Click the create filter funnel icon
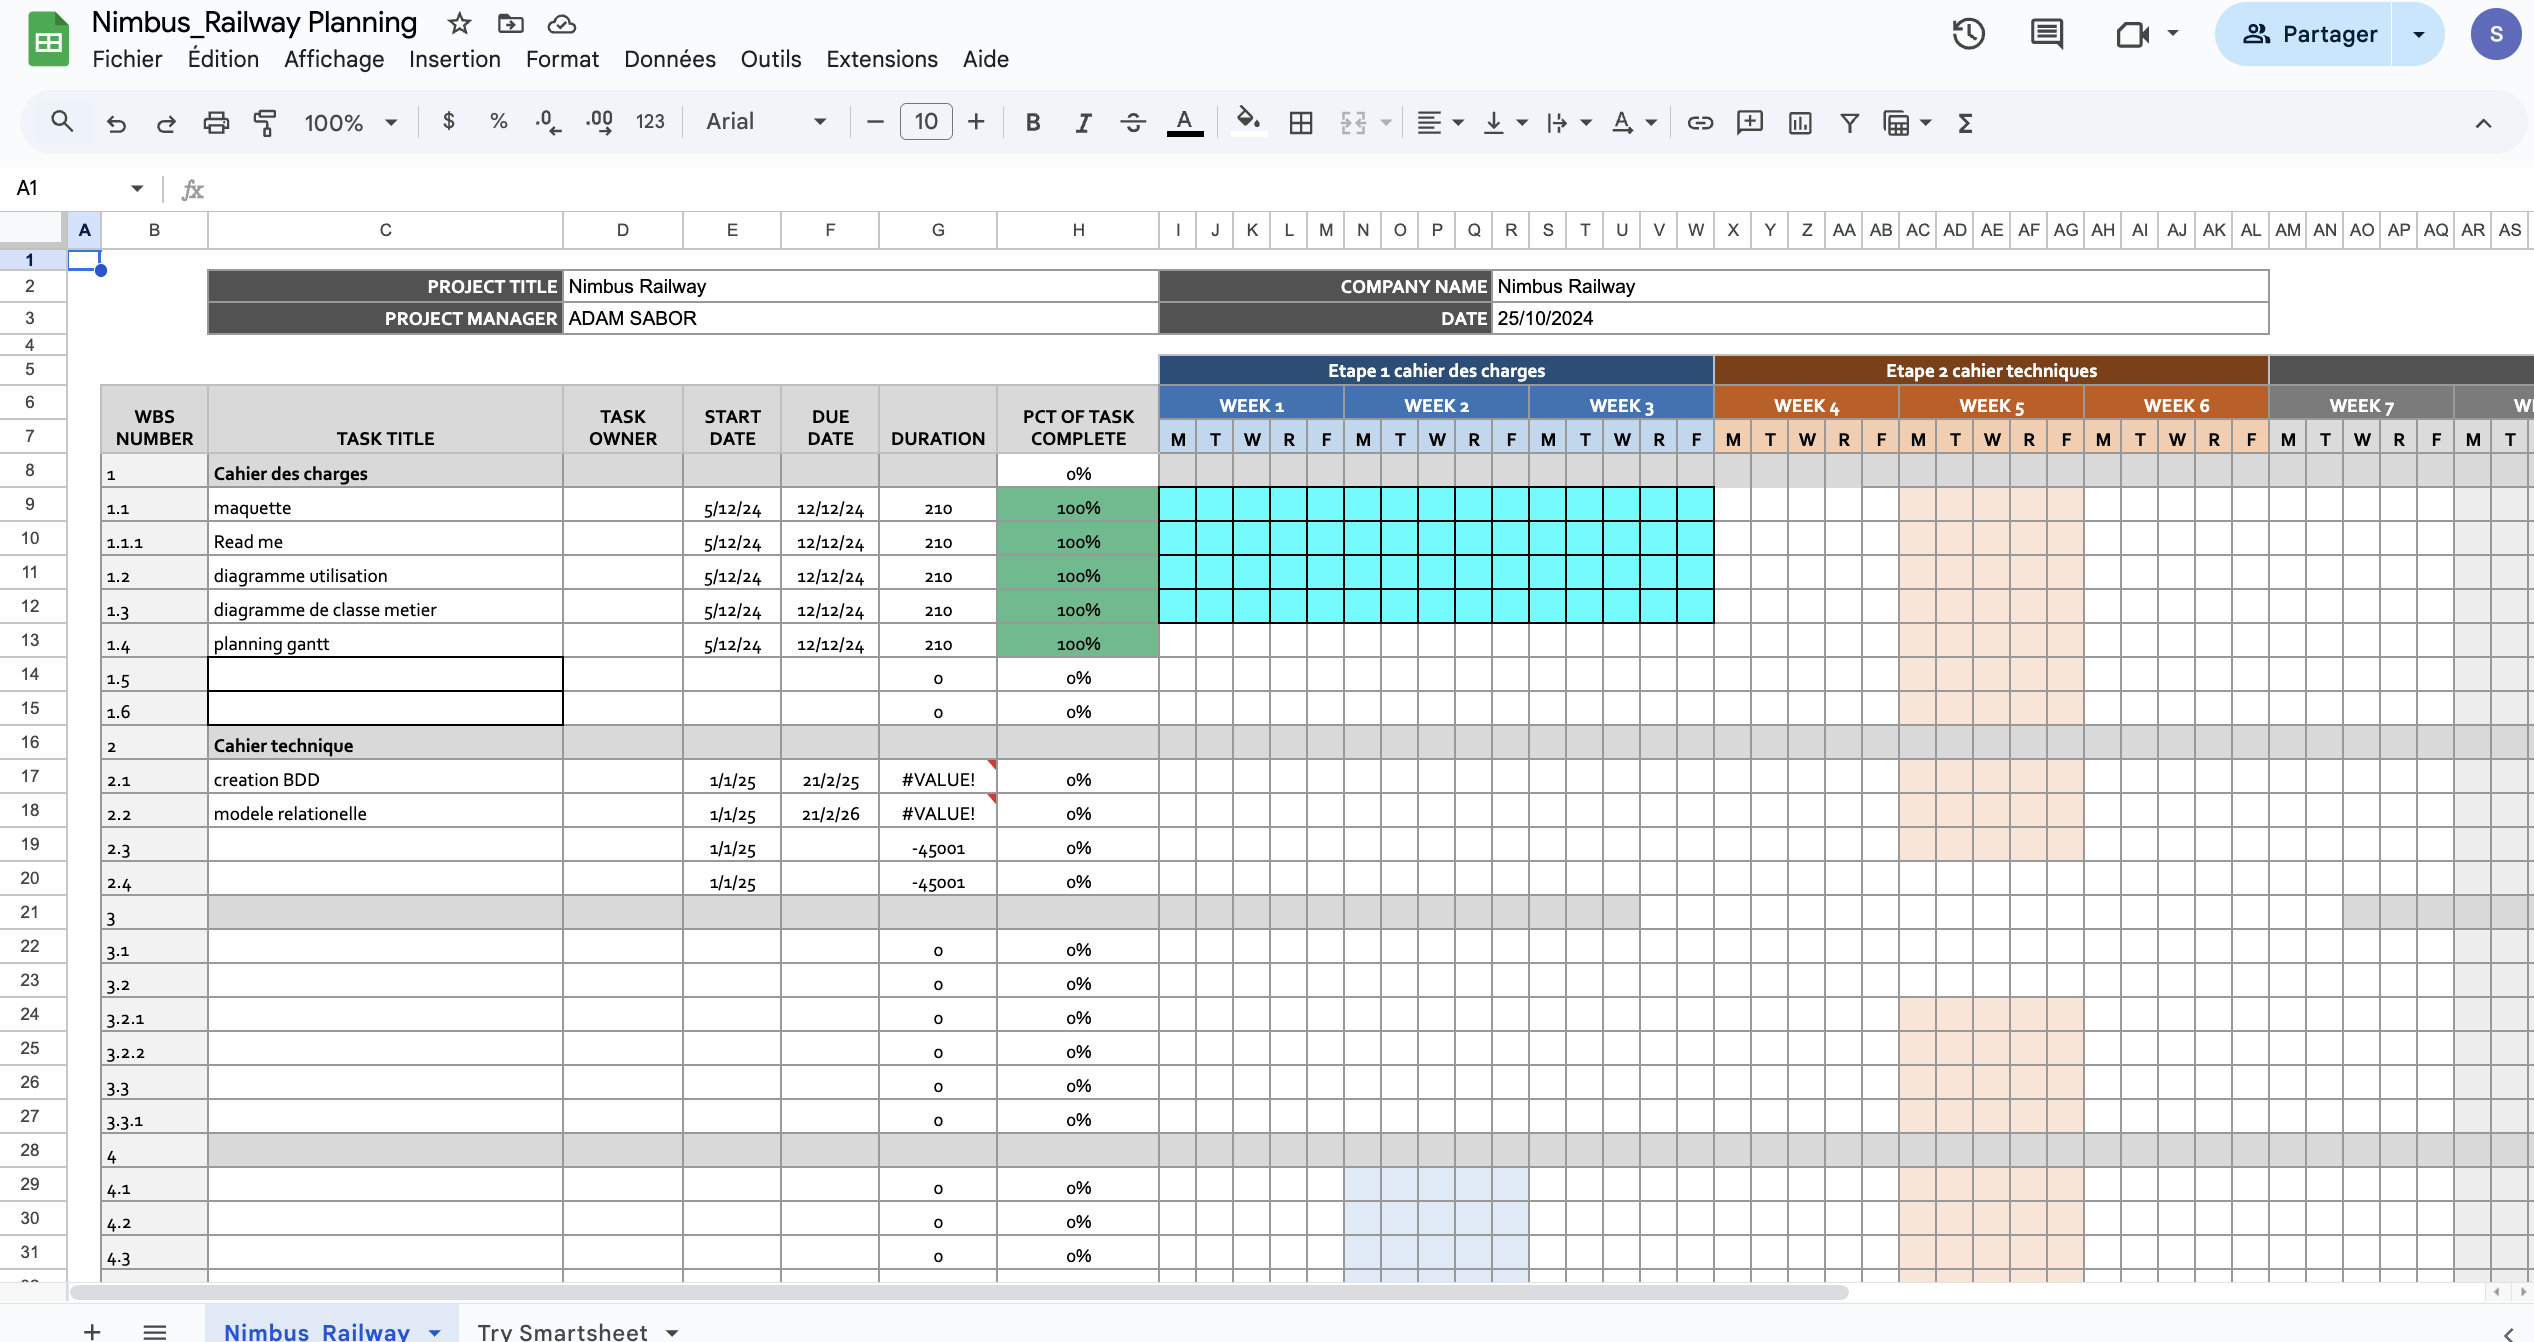2534x1342 pixels. (x=1849, y=122)
